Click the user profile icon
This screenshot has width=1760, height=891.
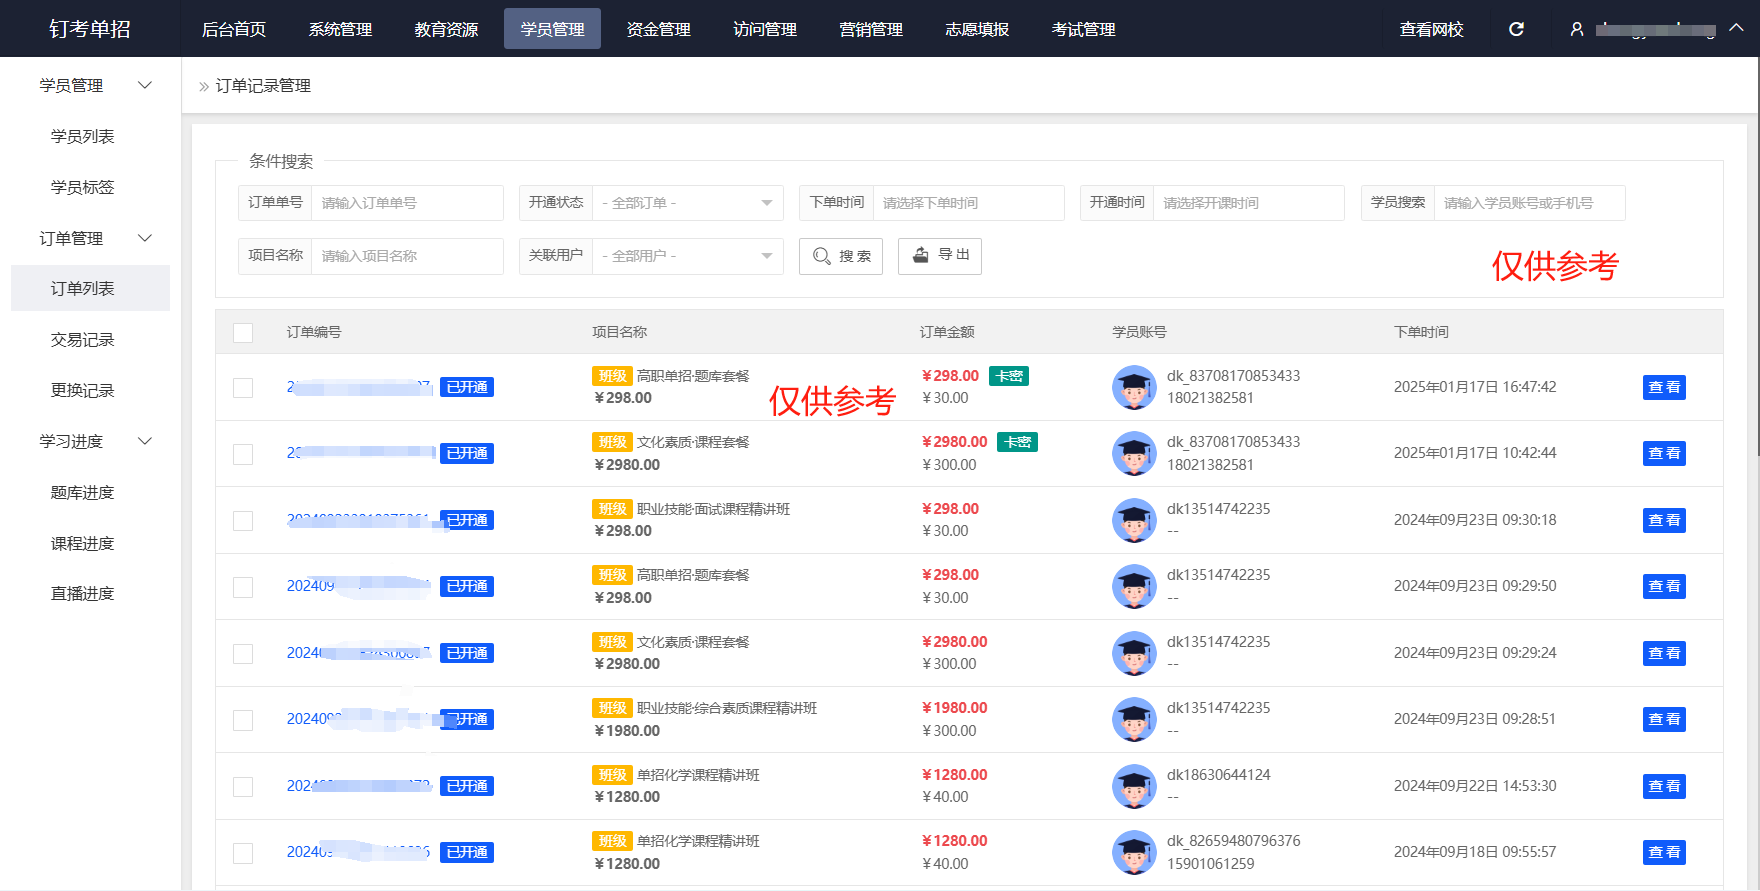point(1577,29)
